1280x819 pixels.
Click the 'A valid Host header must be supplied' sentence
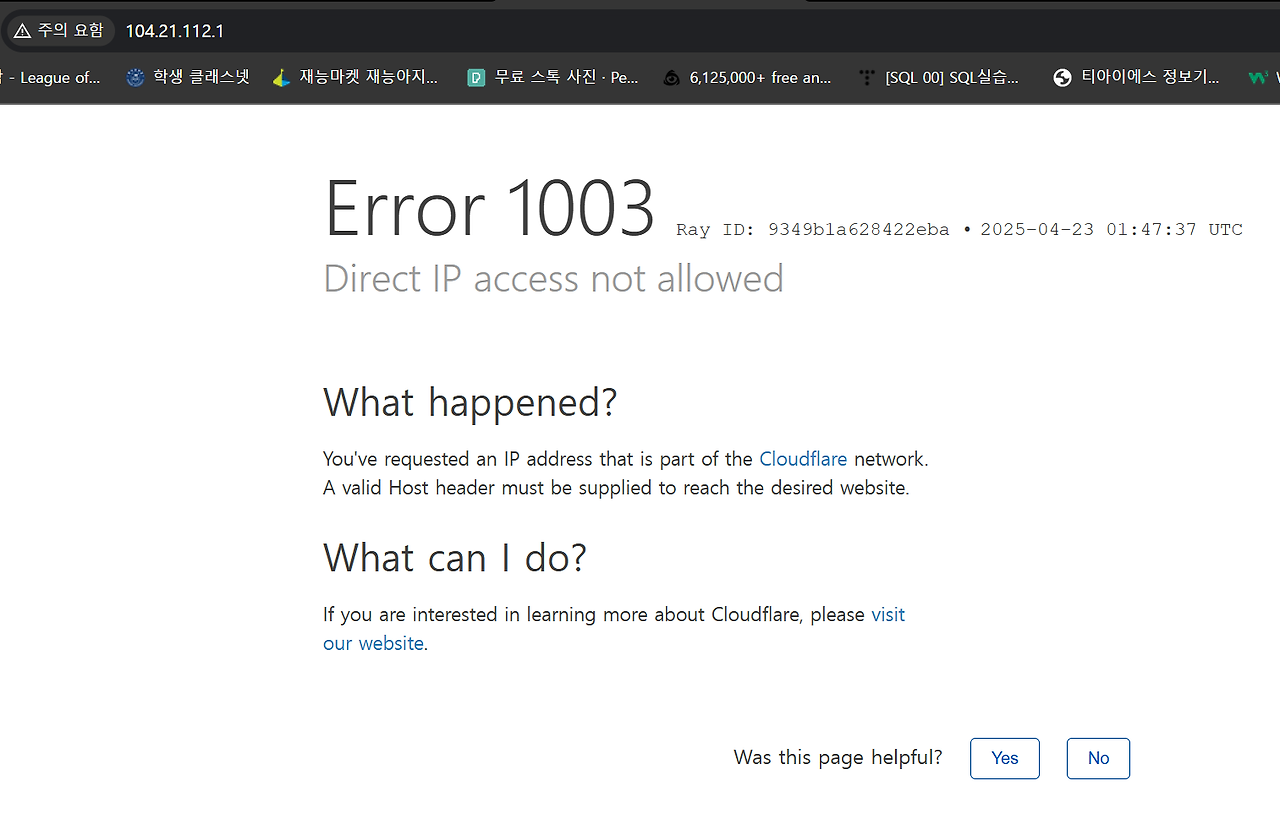[x=616, y=488]
